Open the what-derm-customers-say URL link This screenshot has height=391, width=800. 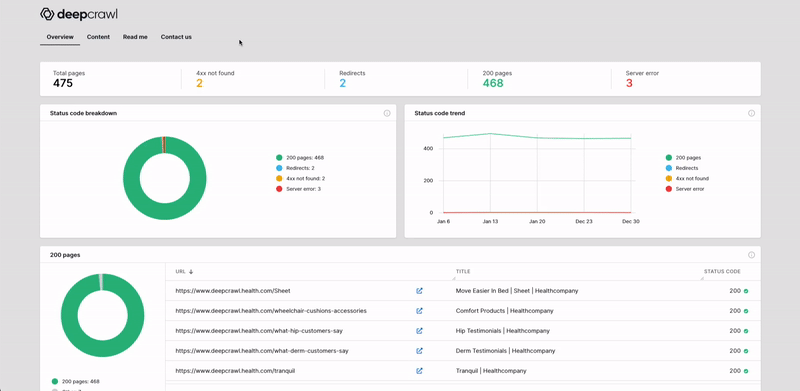(x=262, y=351)
